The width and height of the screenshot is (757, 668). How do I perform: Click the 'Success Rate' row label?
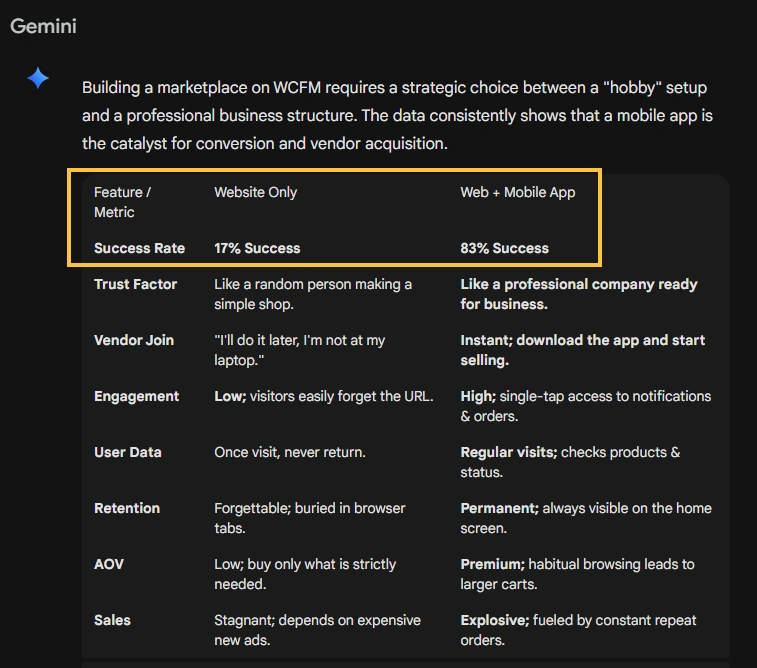tap(138, 248)
